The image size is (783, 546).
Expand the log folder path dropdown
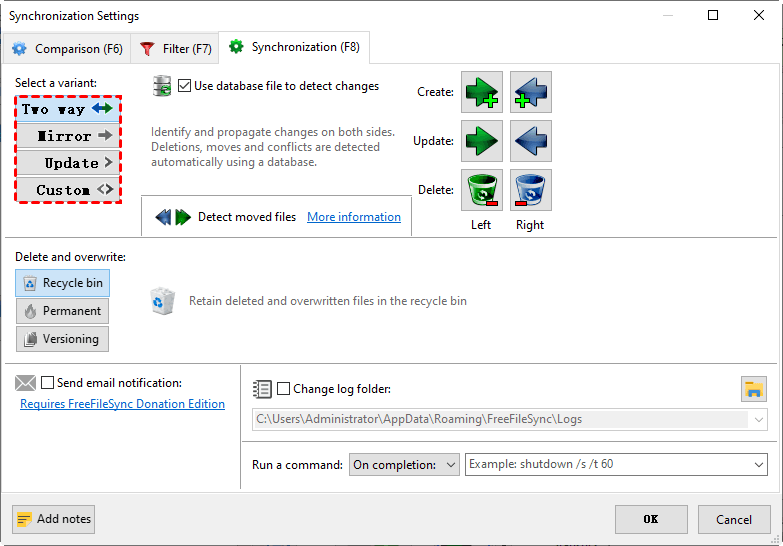(759, 420)
